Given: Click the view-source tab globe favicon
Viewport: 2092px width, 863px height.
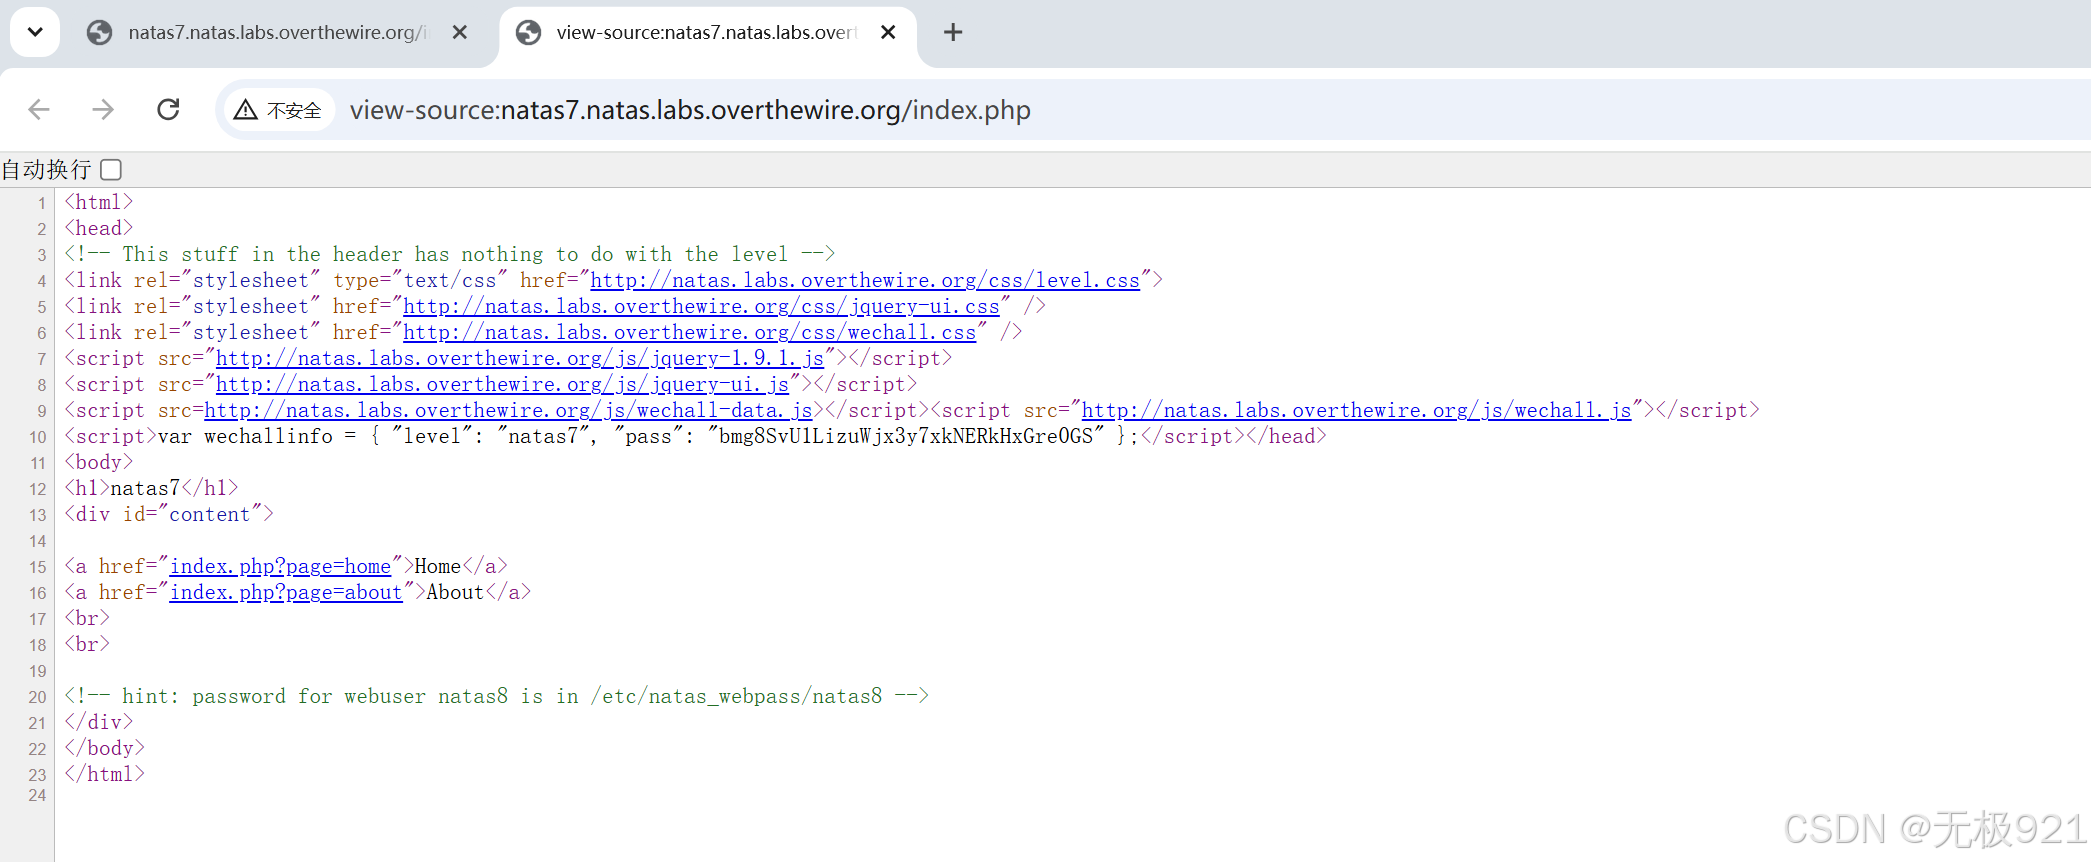Looking at the screenshot, I should (x=528, y=33).
